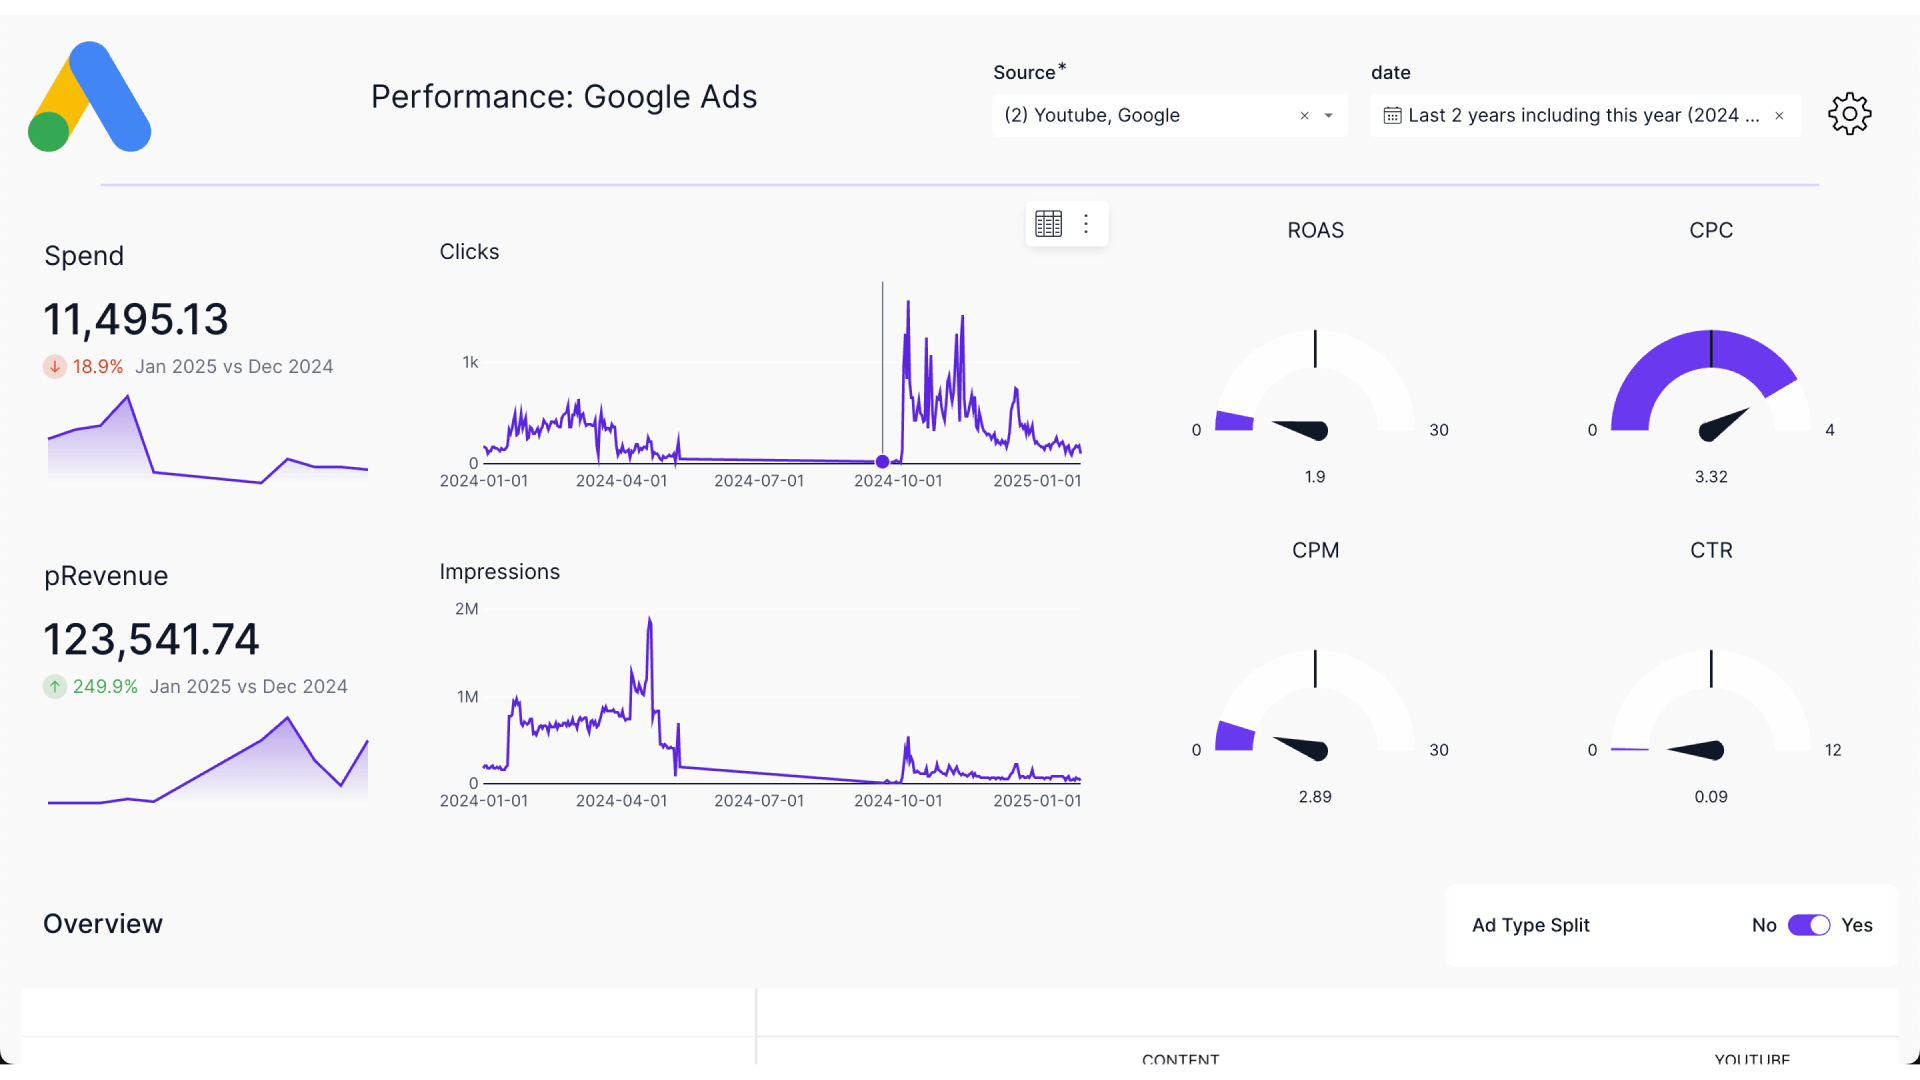Screen dimensions: 1920x1080
Task: Open the Clicks chart three-dot menu
Action: [1086, 224]
